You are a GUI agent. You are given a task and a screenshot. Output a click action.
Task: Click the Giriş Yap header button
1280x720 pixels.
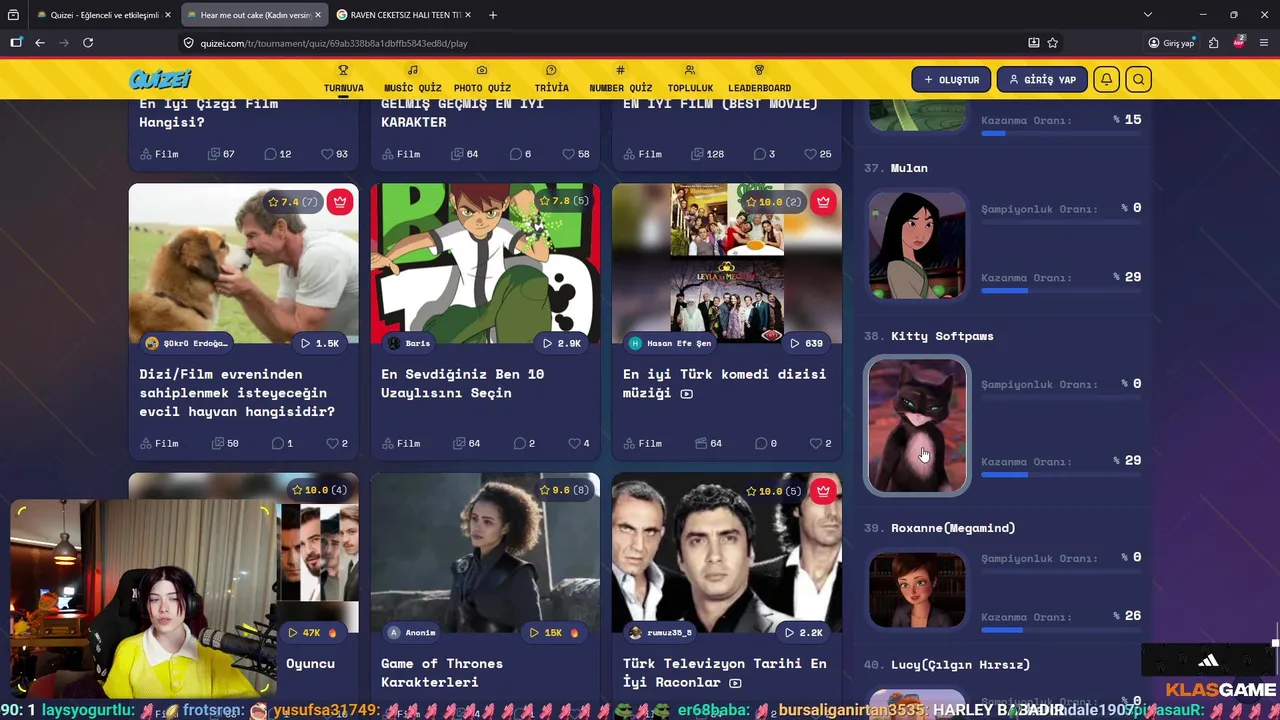coord(1042,80)
